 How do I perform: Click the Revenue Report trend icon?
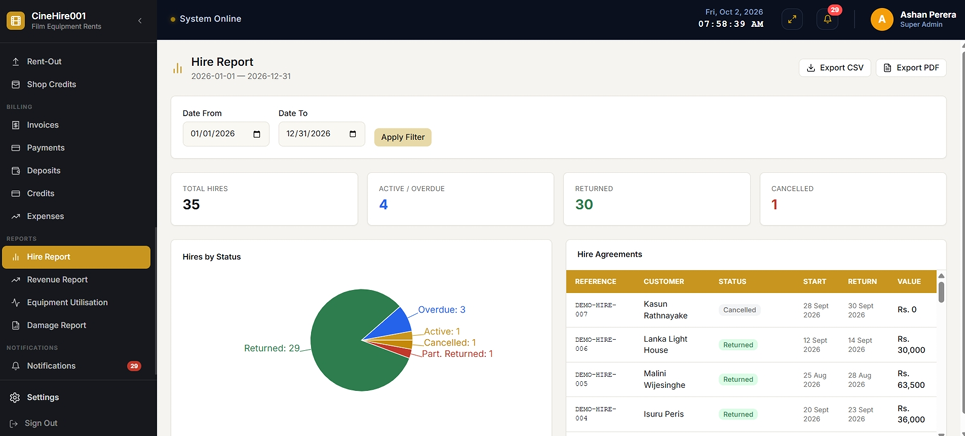tap(15, 280)
